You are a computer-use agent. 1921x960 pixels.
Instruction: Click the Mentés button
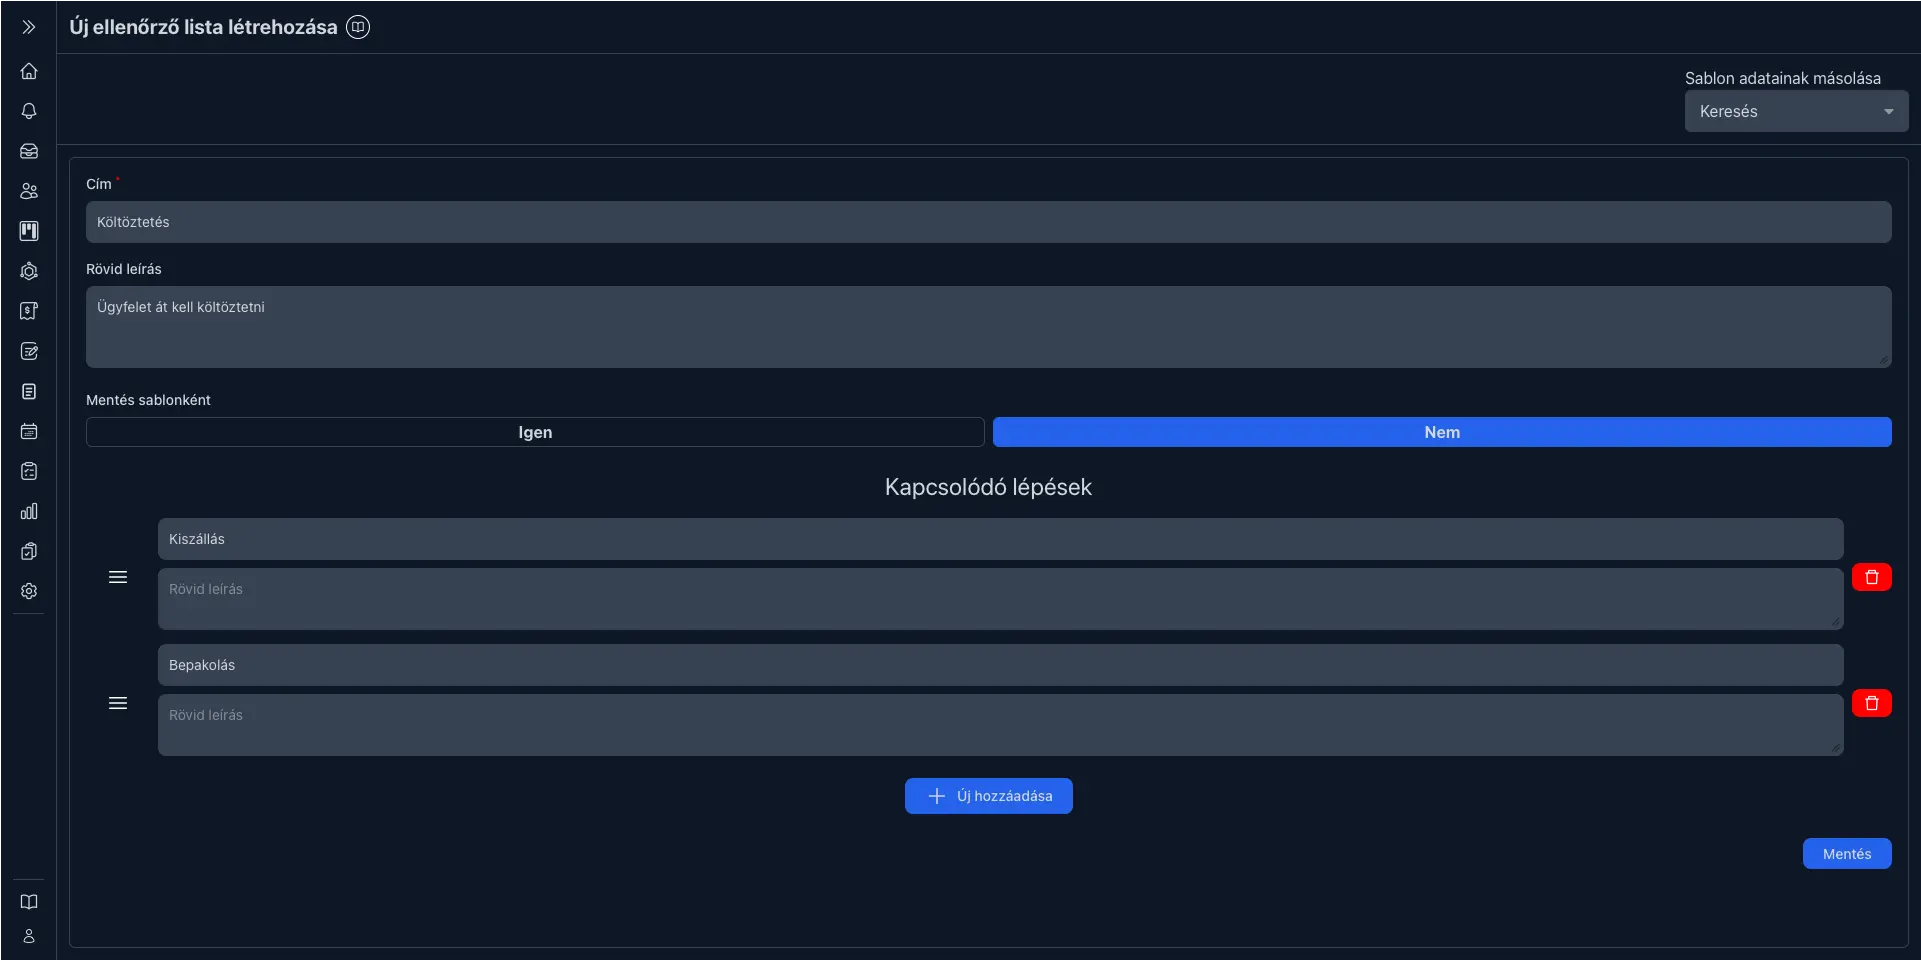point(1846,854)
